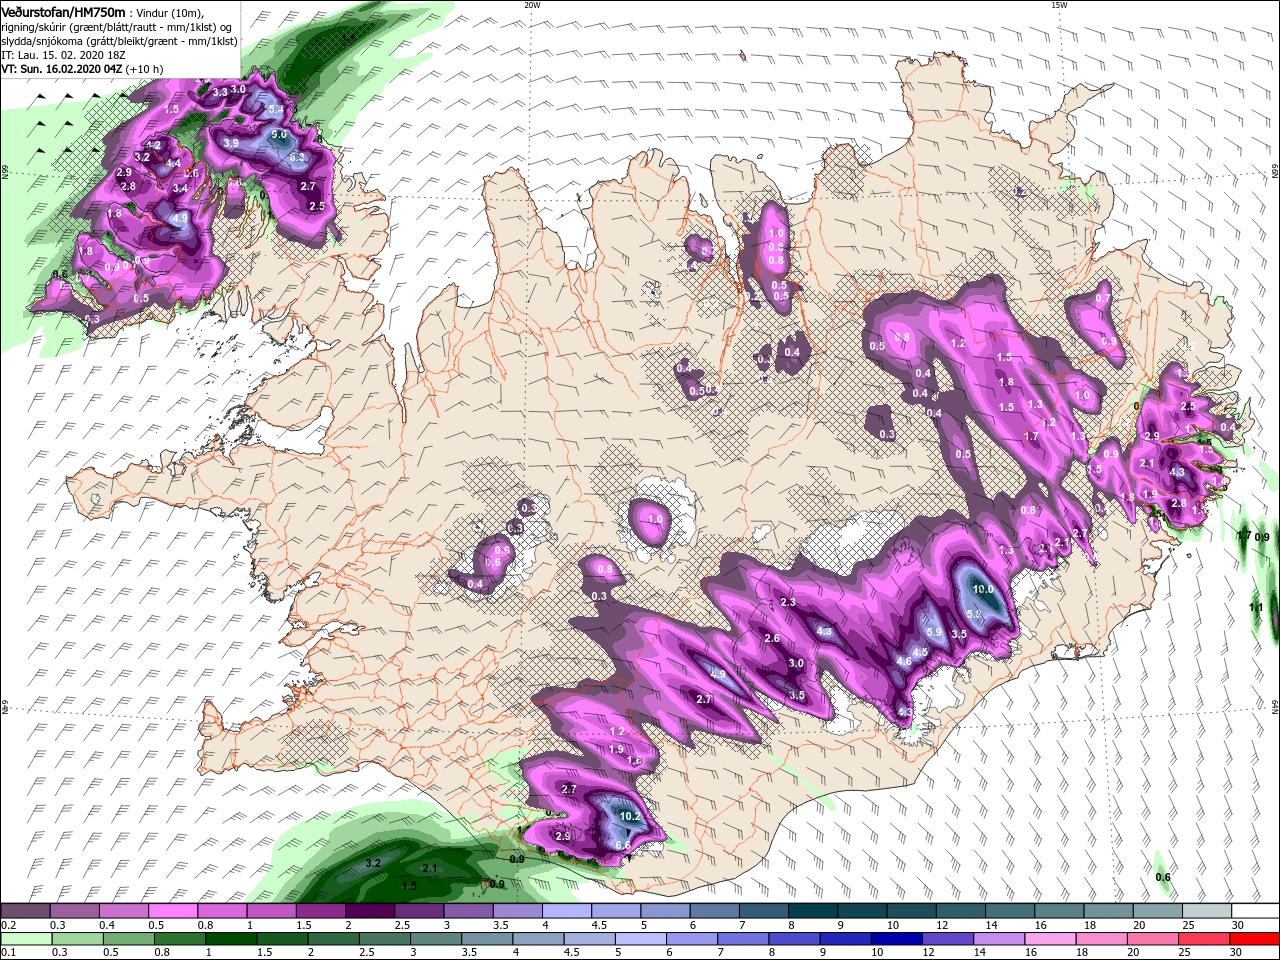
Task: Click the 2.3 snowfall value in south-central Iceland
Action: (x=788, y=602)
